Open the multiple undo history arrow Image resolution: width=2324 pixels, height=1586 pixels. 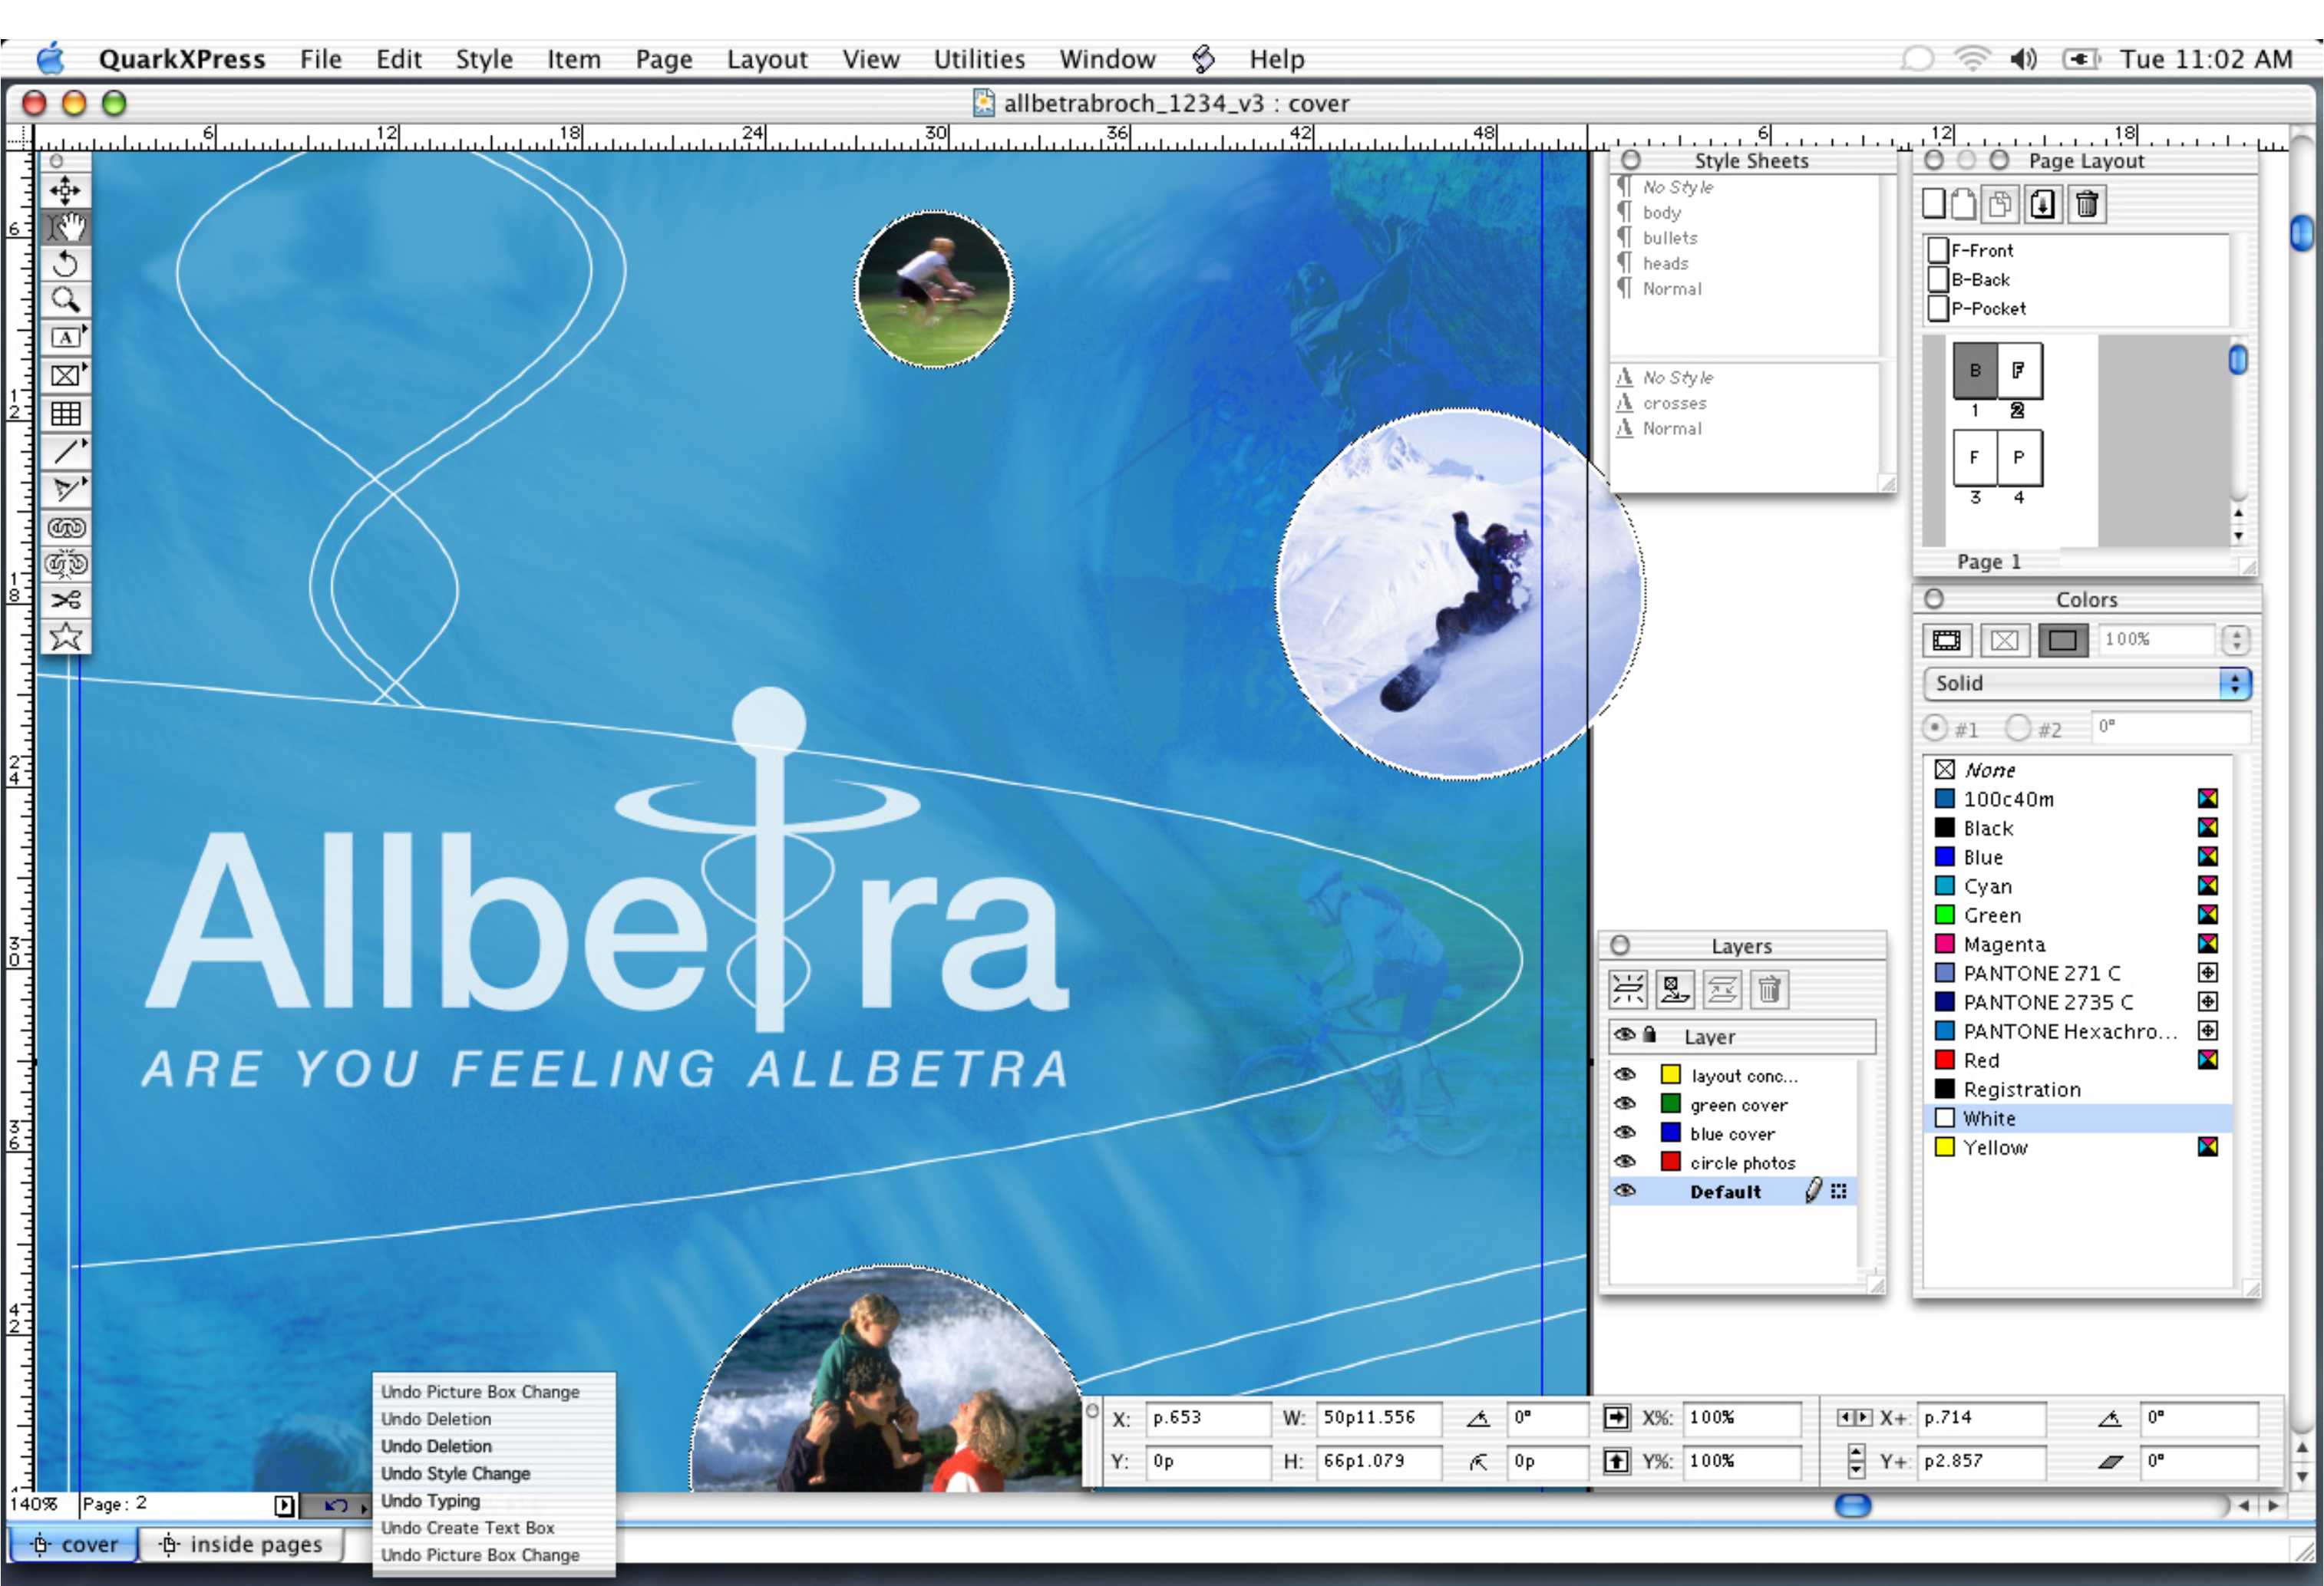tap(364, 1506)
